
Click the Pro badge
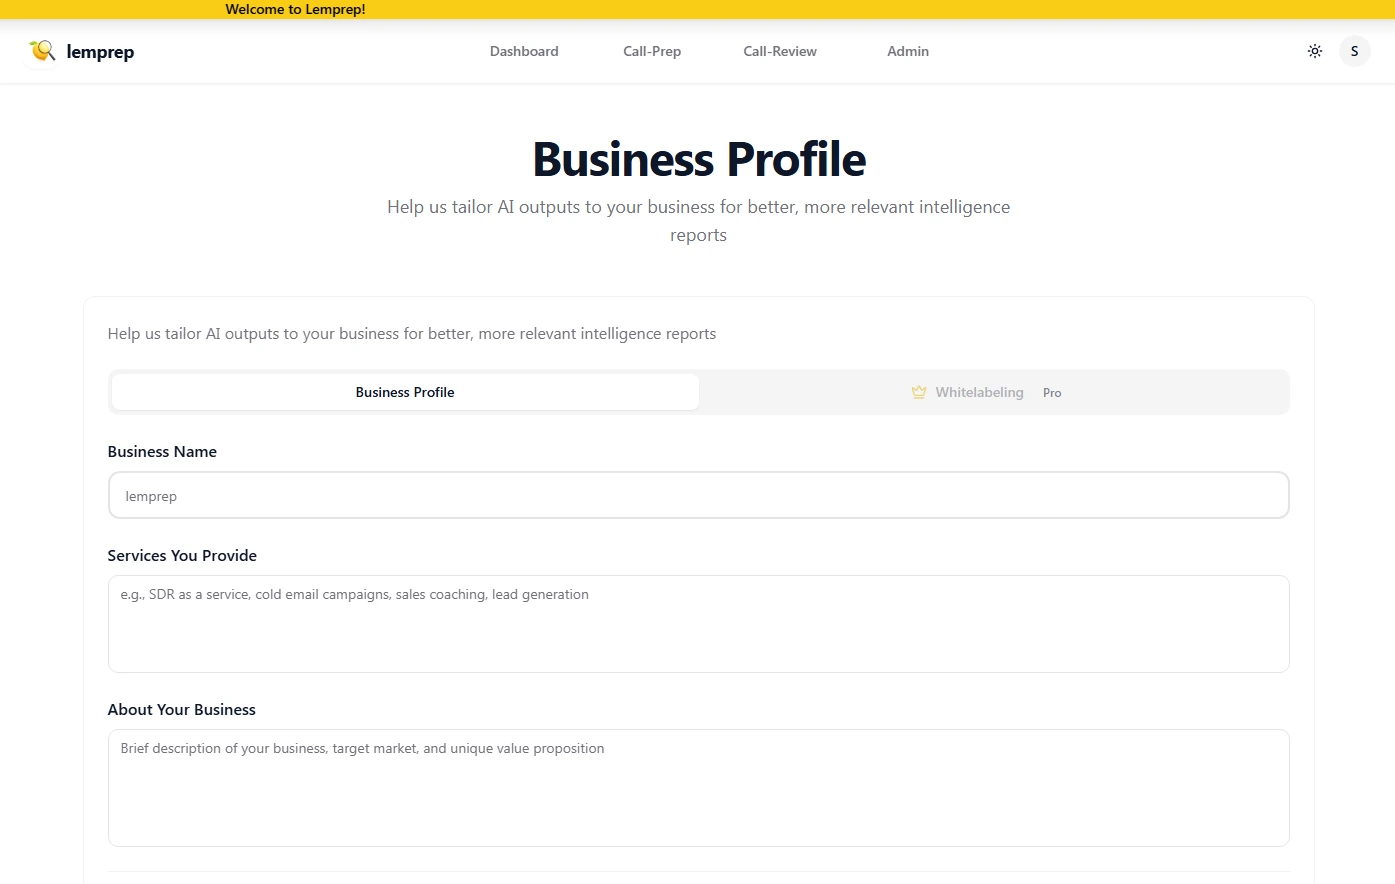(x=1052, y=393)
